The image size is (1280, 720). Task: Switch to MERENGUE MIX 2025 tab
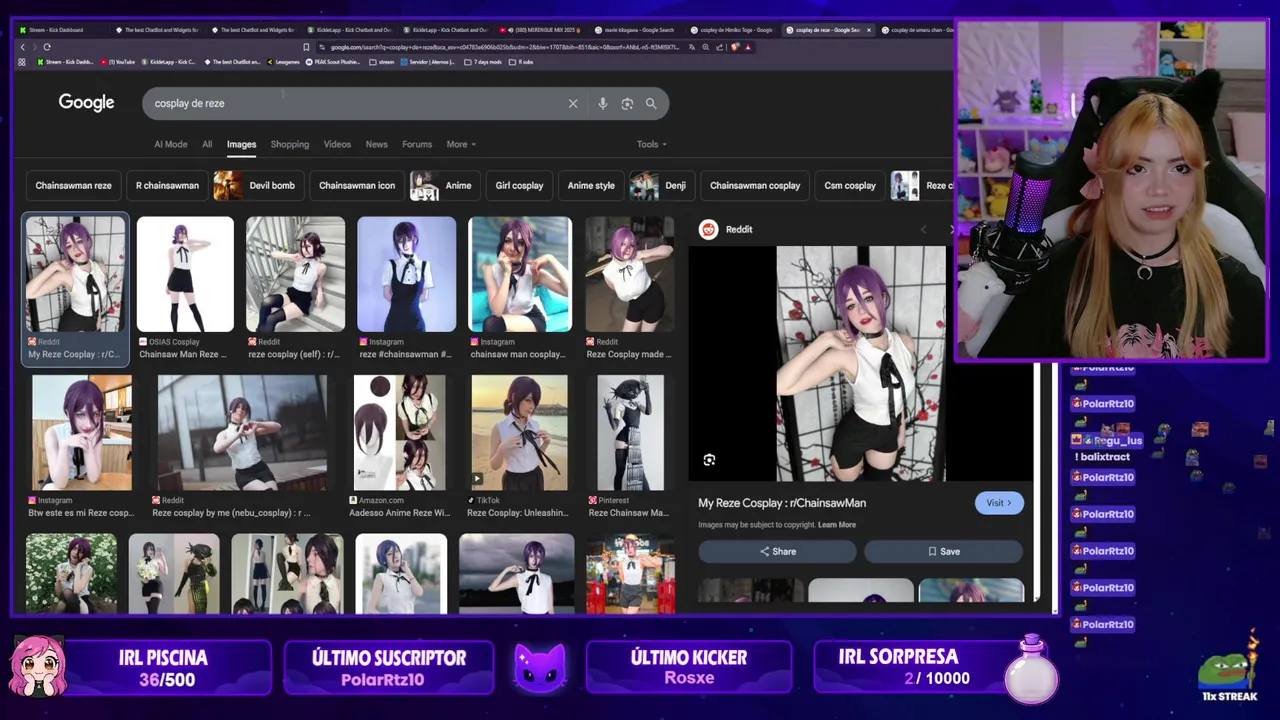pyautogui.click(x=540, y=30)
